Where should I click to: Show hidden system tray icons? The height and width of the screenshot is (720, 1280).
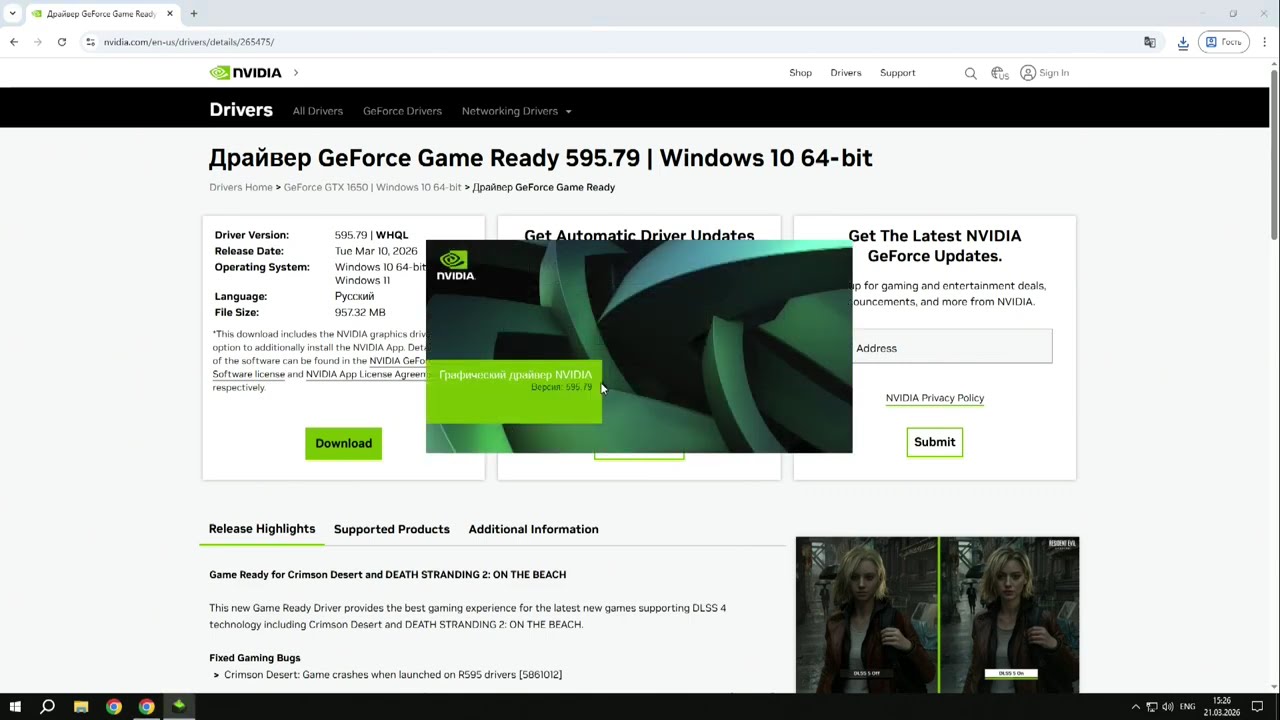pos(1135,707)
